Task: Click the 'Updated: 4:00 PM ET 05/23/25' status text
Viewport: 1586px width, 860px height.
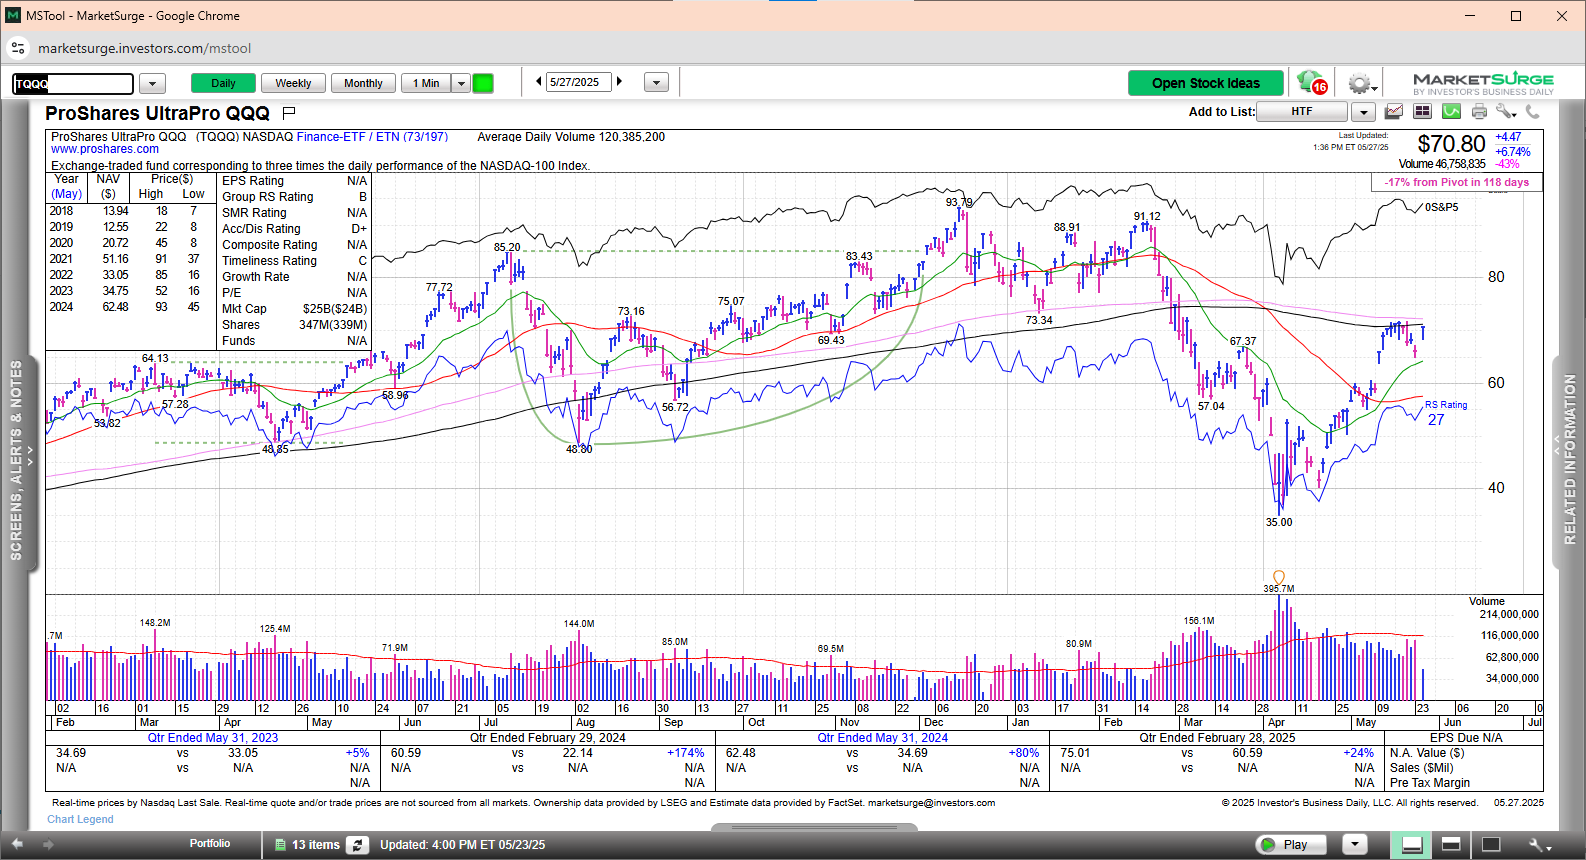Action: [463, 845]
